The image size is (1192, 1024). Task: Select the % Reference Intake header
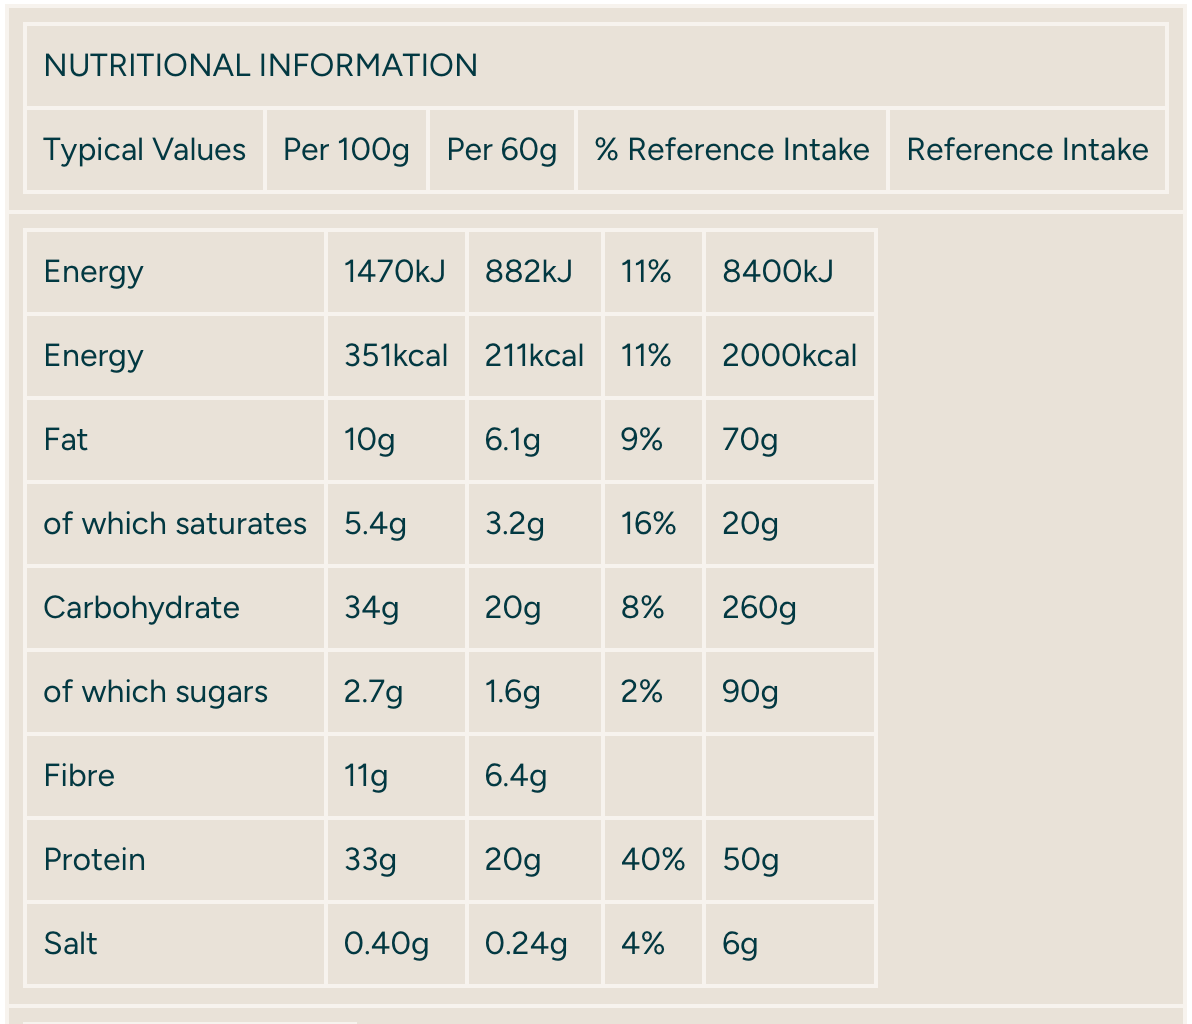(x=731, y=150)
